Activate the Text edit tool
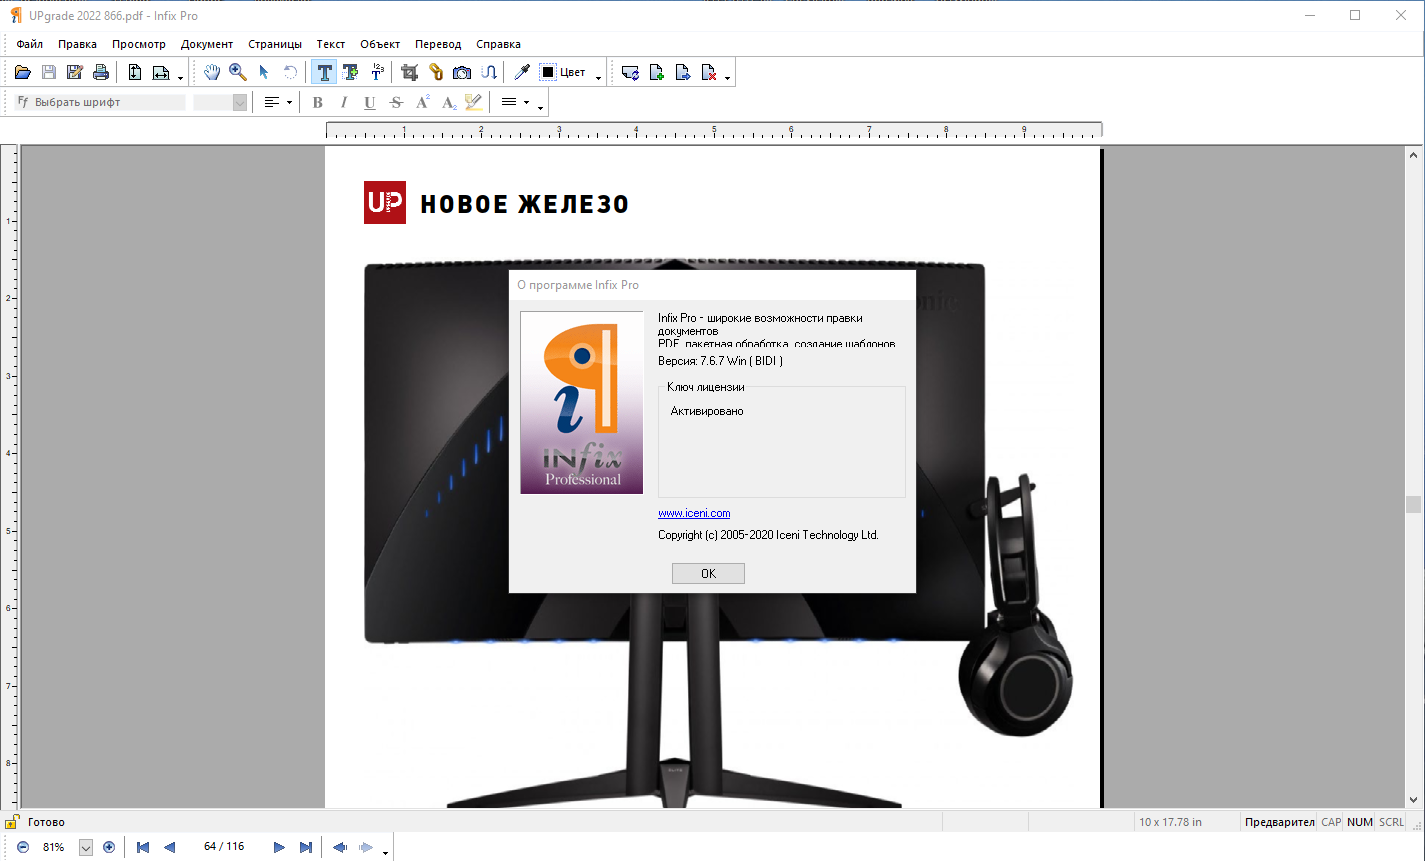Screen dimensions: 1425x861 pyautogui.click(x=324, y=72)
